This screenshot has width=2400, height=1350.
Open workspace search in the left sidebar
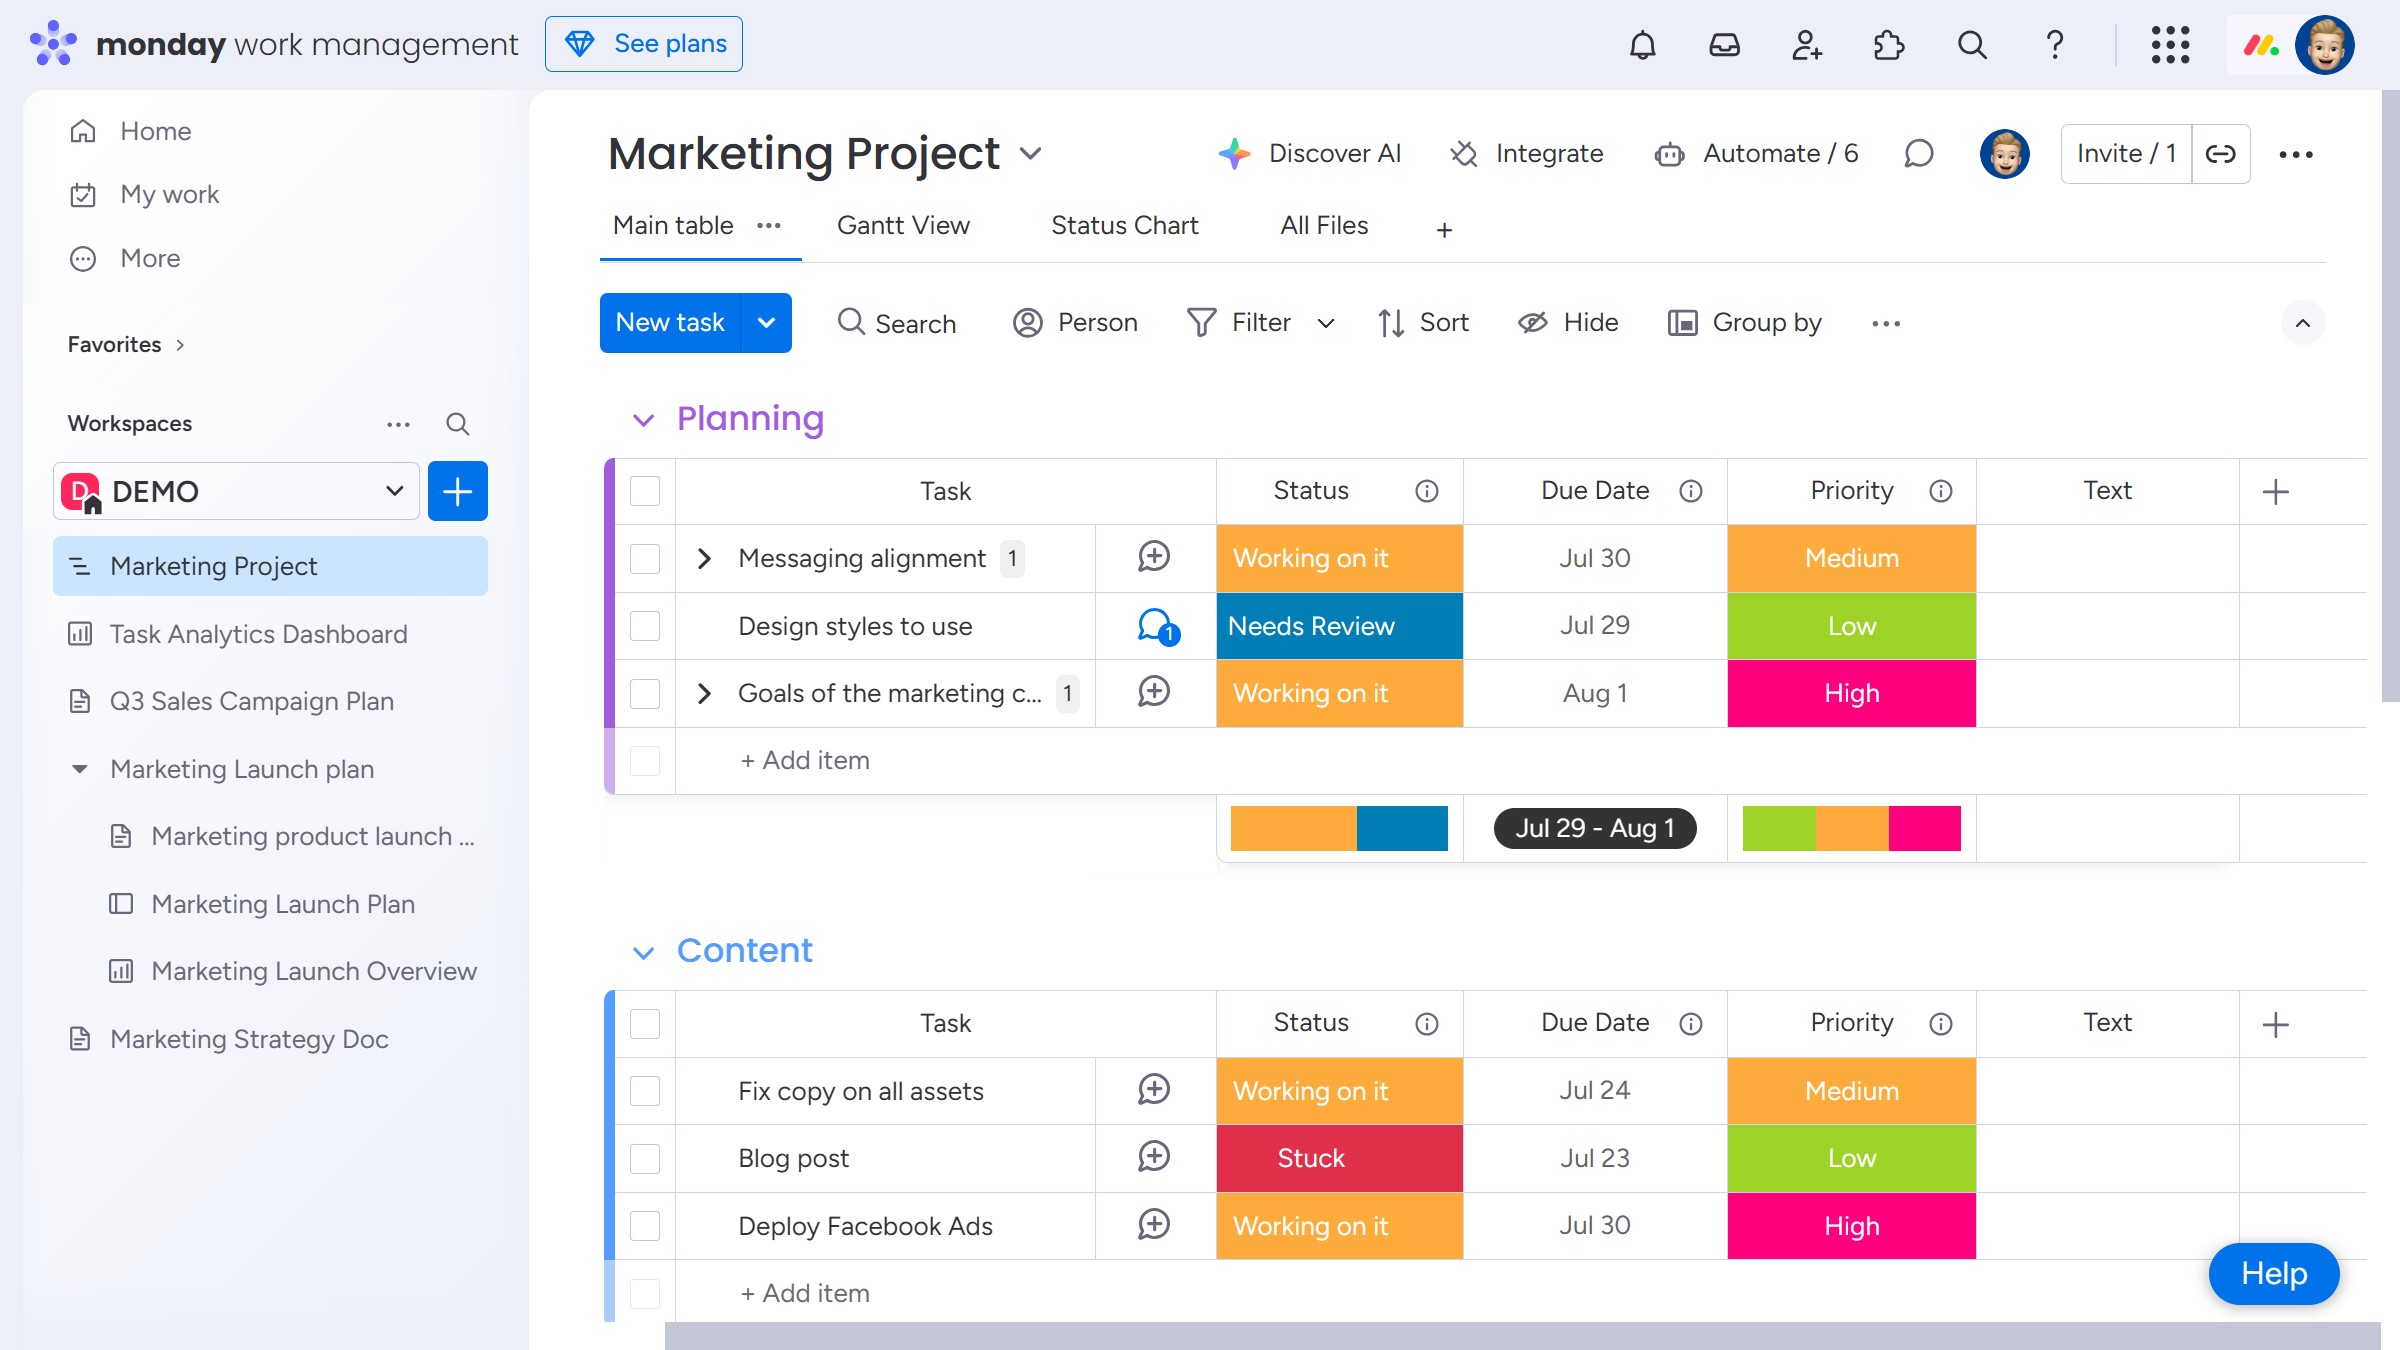click(457, 423)
